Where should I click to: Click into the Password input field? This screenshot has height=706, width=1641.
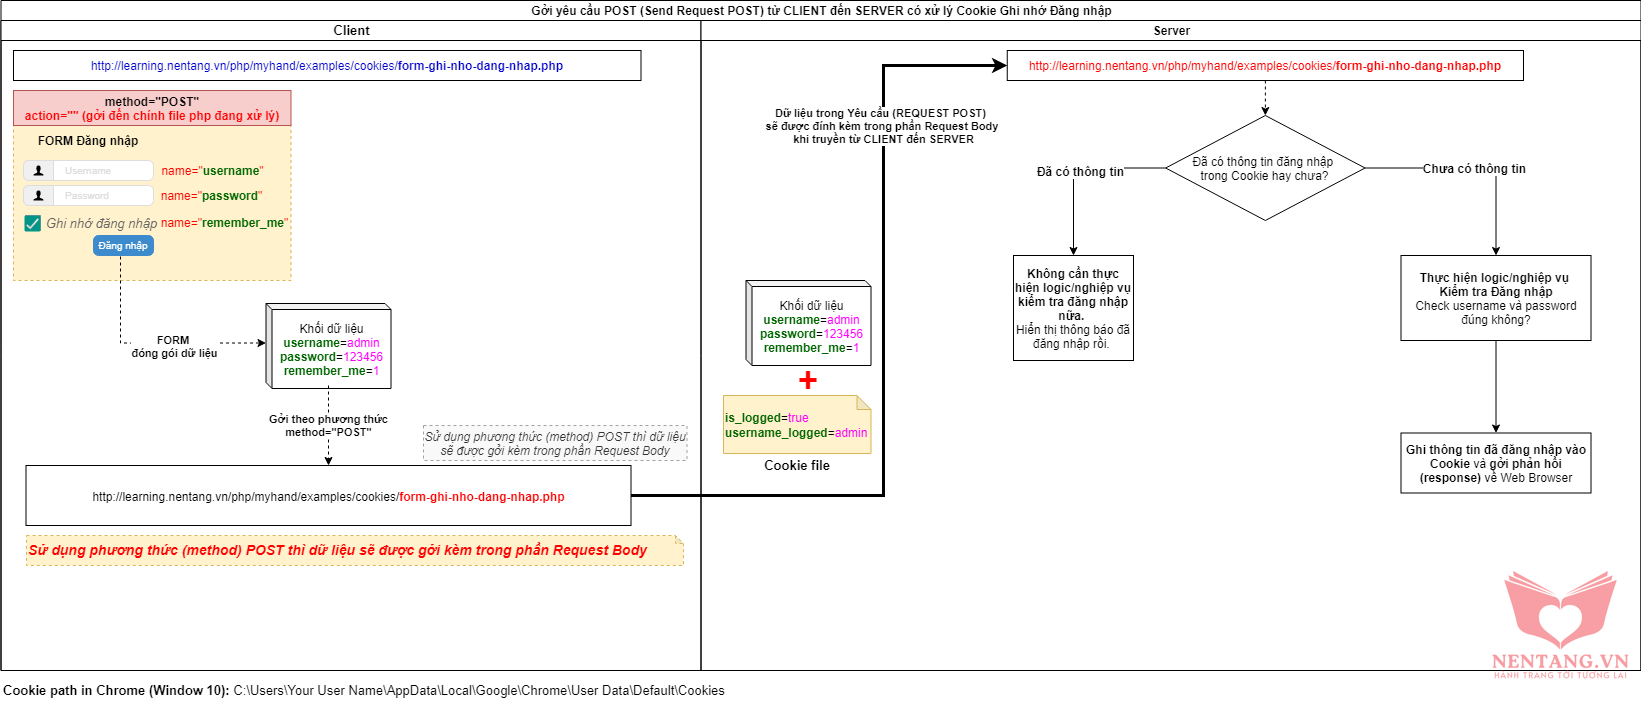tap(103, 196)
